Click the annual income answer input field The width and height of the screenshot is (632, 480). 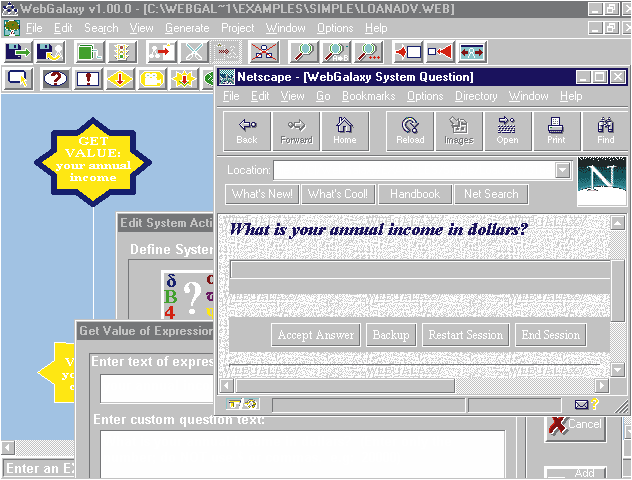420,269
